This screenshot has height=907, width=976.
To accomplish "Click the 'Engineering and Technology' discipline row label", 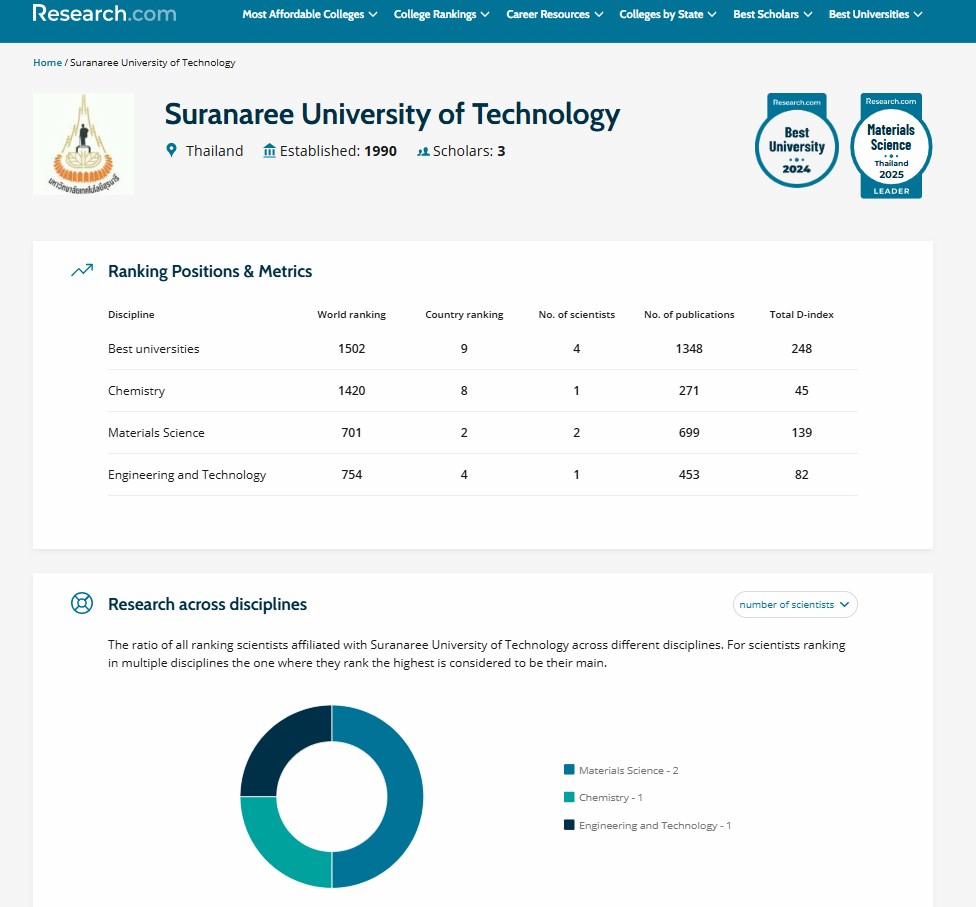I will click(x=187, y=475).
